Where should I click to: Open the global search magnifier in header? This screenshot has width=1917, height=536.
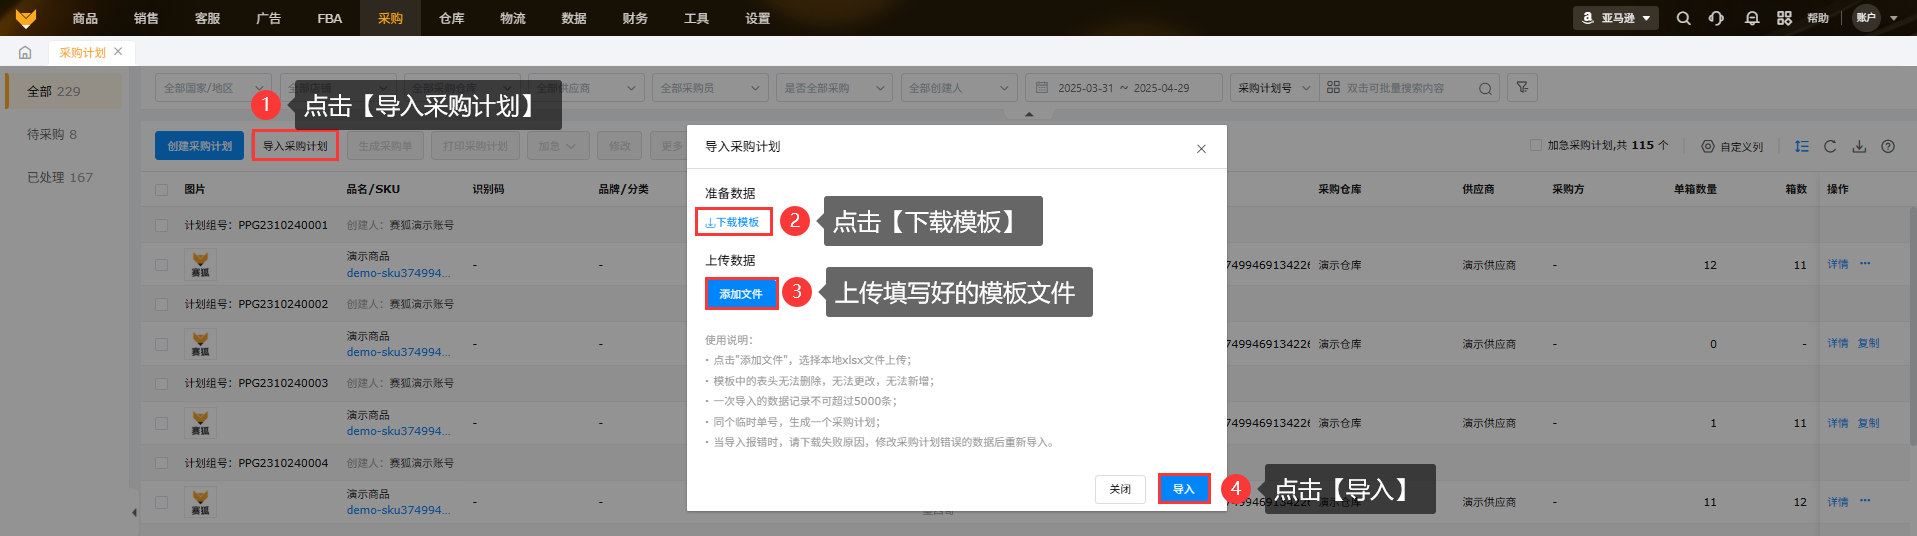1684,18
